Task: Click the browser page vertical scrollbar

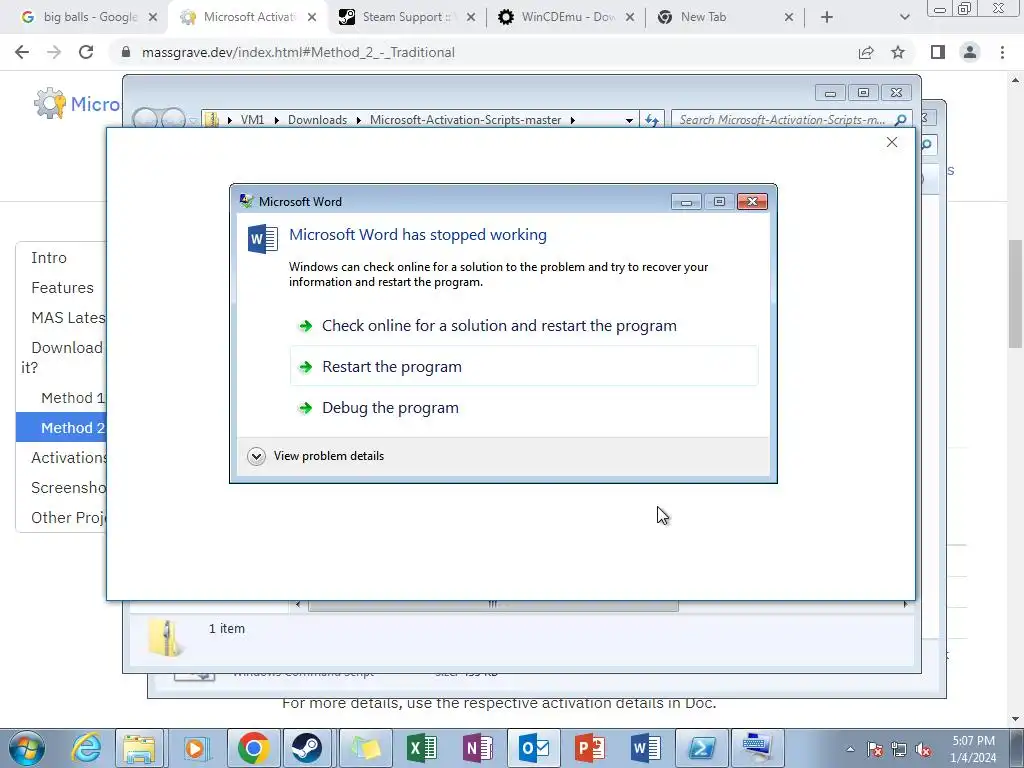Action: point(1015,294)
